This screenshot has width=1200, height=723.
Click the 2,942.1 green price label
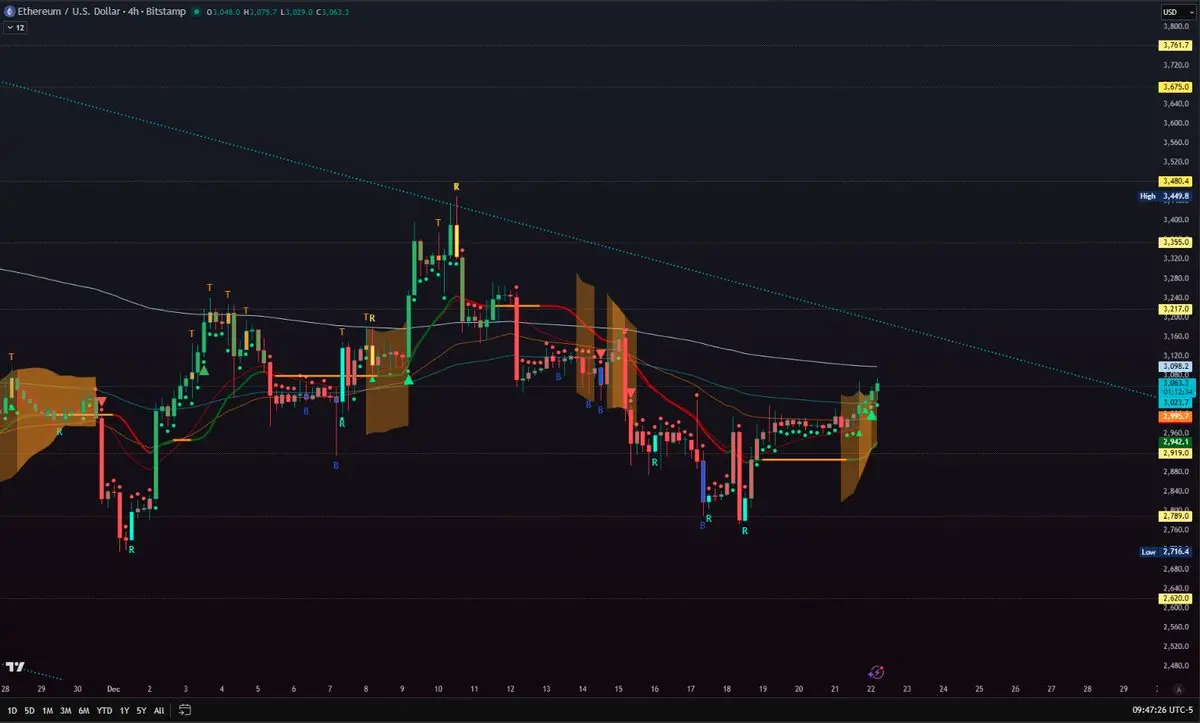(1173, 441)
